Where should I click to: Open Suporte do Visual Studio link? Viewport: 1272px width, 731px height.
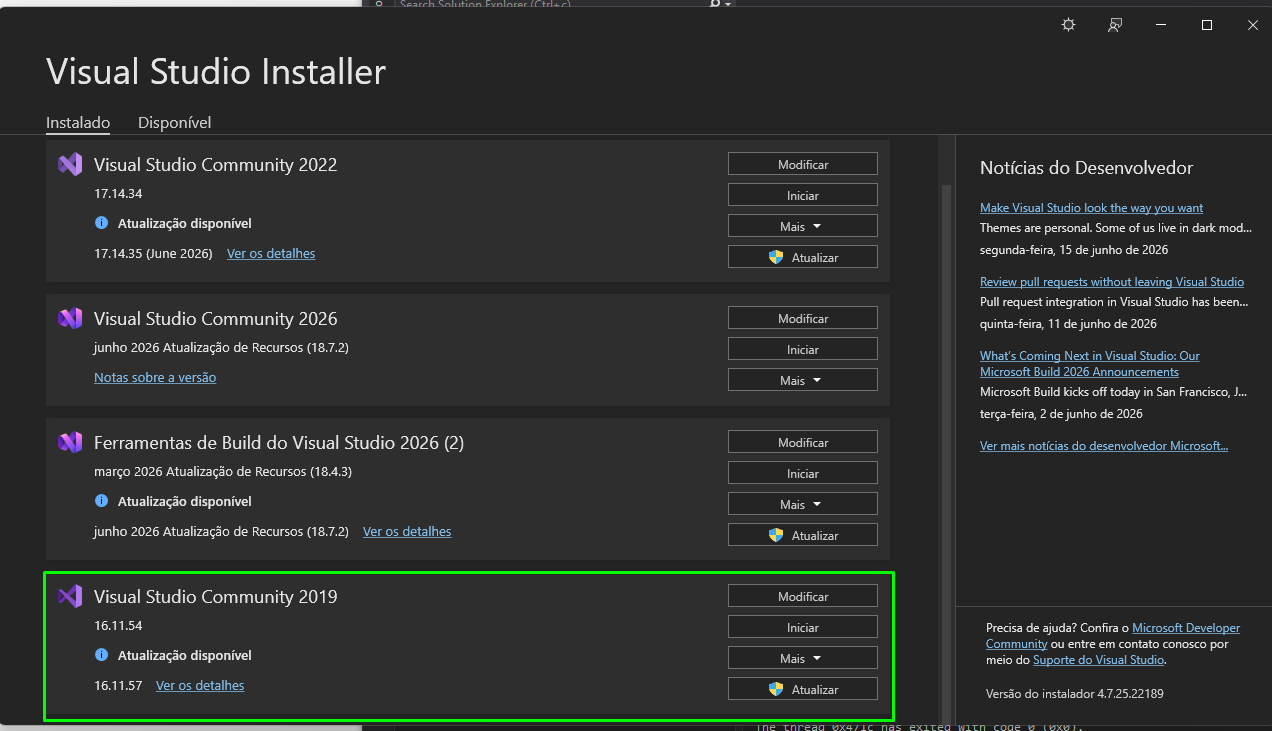[1099, 660]
